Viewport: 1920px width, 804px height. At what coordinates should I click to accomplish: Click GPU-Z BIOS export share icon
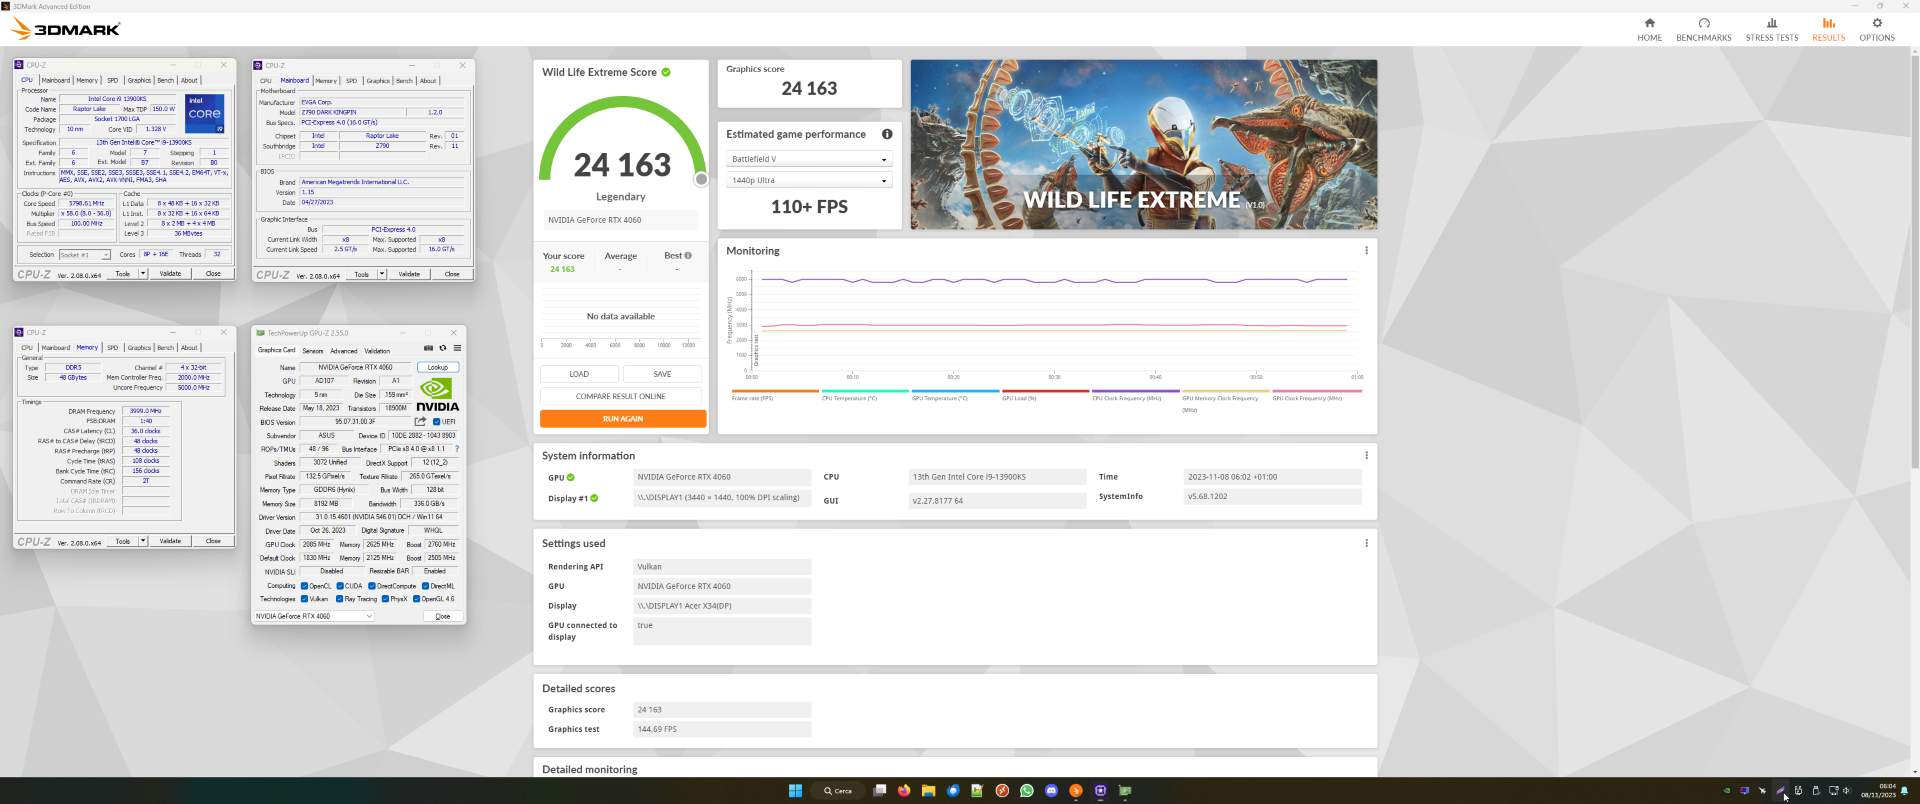pos(420,421)
